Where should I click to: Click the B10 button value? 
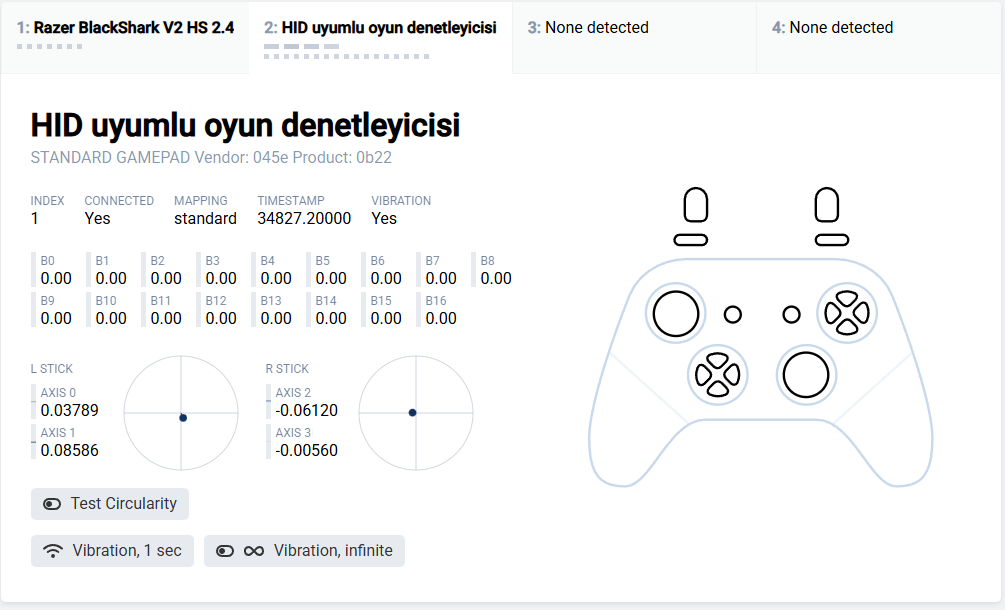click(111, 318)
